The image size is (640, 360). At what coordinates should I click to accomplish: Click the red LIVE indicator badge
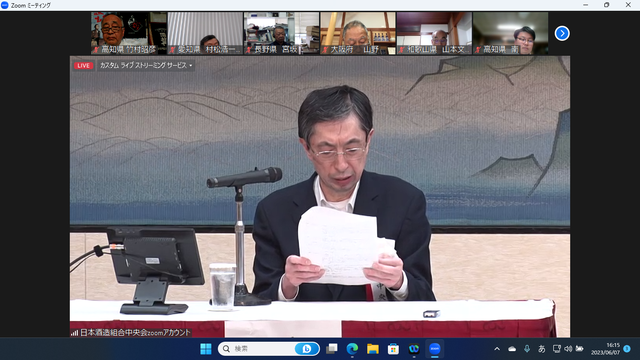83,65
